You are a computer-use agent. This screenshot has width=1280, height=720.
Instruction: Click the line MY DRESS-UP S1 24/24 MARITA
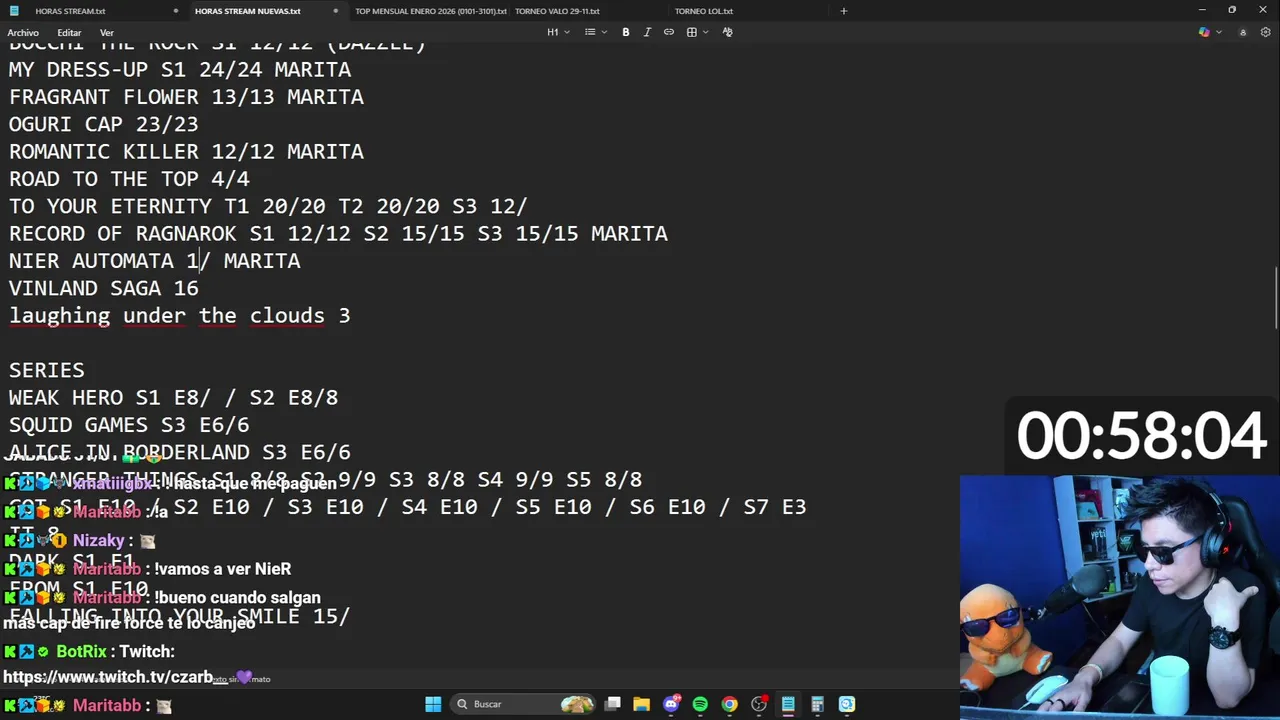pyautogui.click(x=180, y=70)
